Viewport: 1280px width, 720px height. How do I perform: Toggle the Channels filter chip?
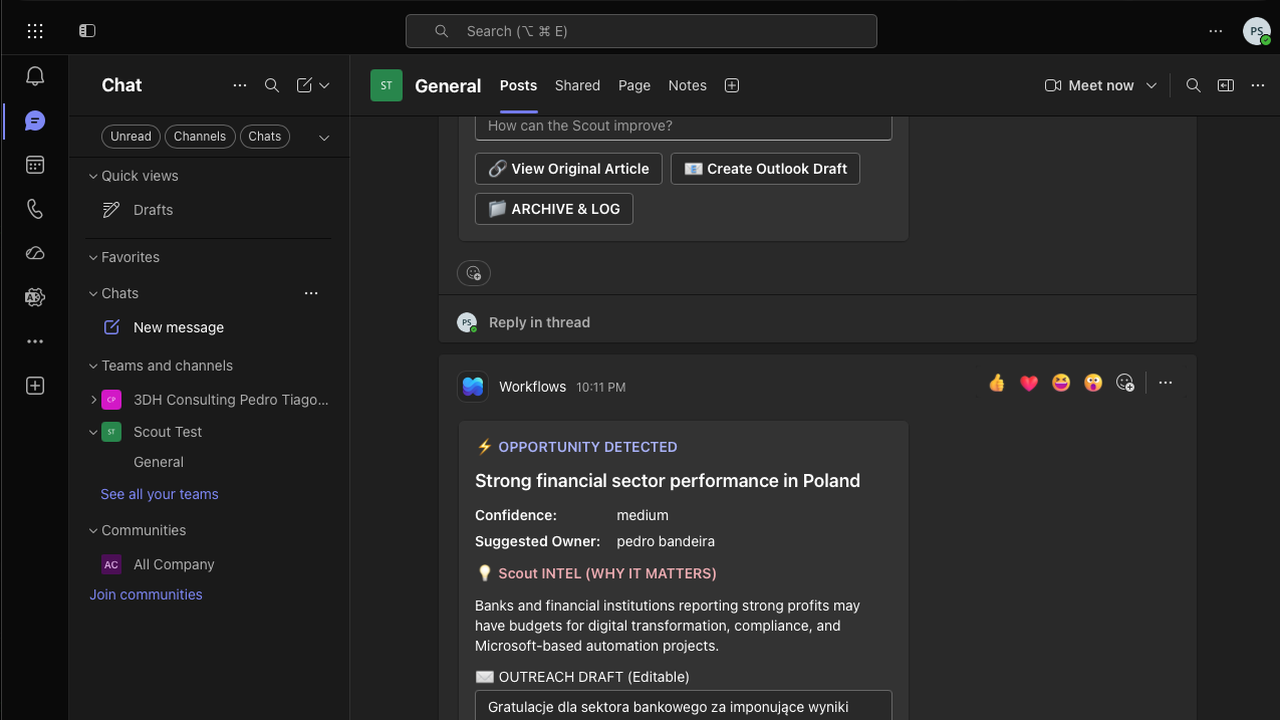[x=200, y=137]
